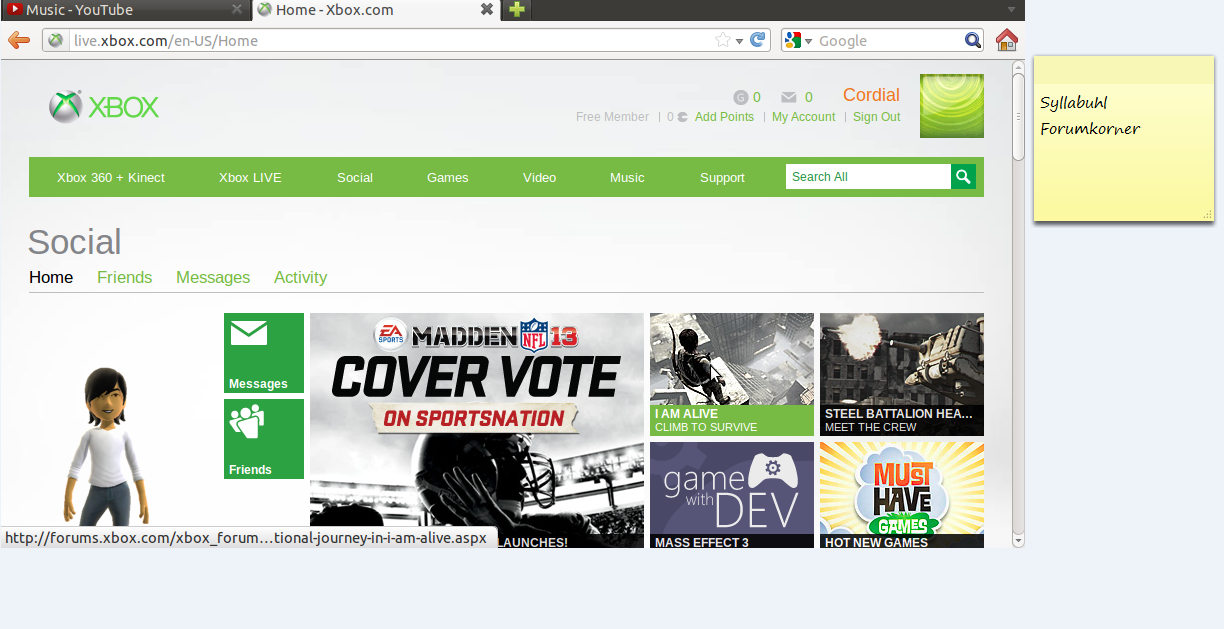Open the URL history dropdown arrow

tap(740, 41)
